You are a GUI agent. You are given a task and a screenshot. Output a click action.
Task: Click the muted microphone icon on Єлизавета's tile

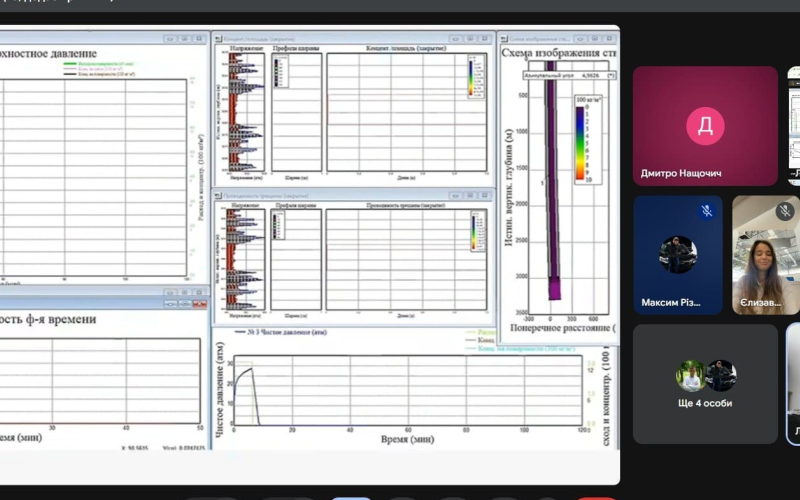[x=785, y=211]
